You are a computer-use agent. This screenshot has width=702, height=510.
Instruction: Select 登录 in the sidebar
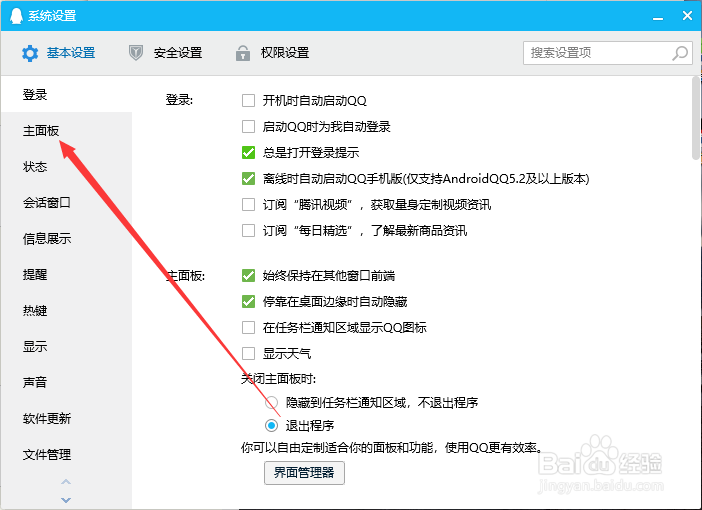[67, 94]
